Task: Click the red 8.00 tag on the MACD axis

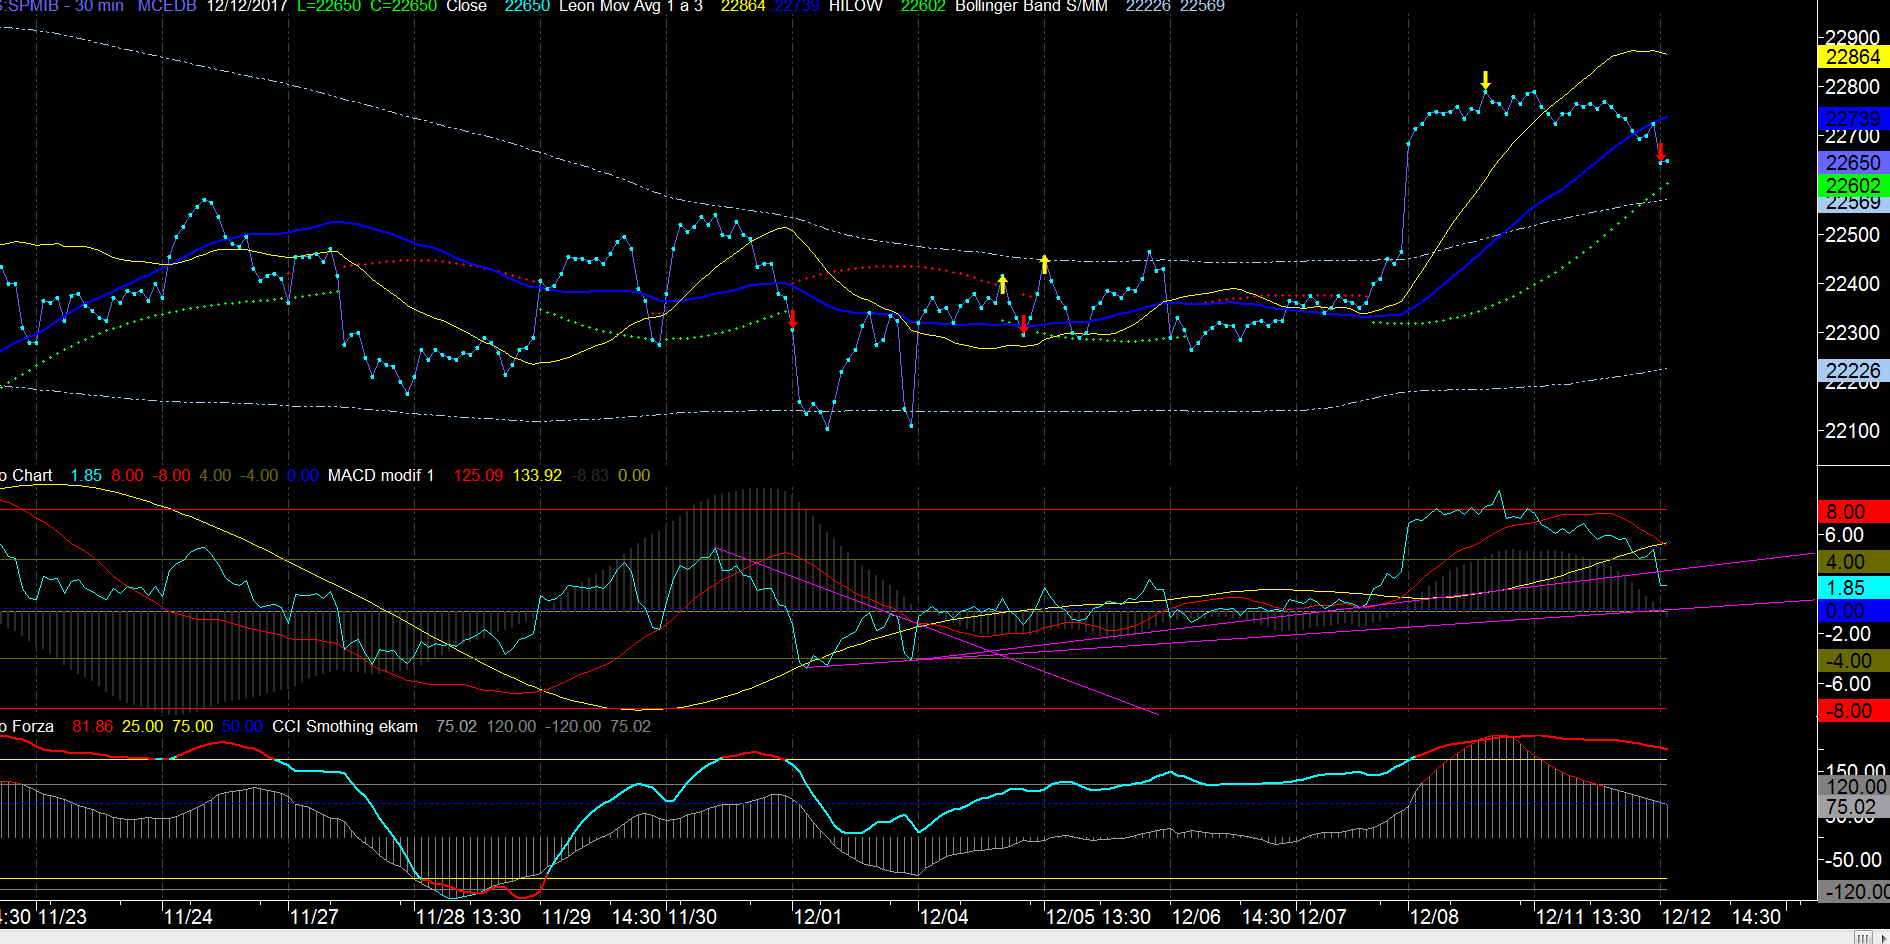Action: point(1853,512)
